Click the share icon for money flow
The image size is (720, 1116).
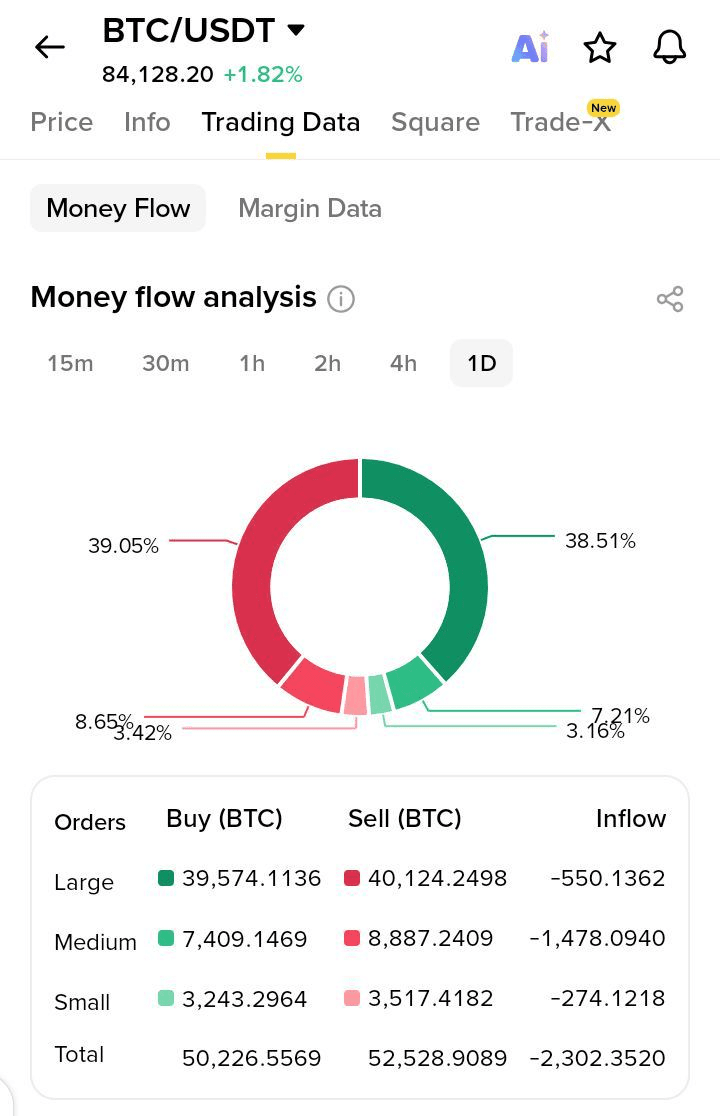click(670, 299)
